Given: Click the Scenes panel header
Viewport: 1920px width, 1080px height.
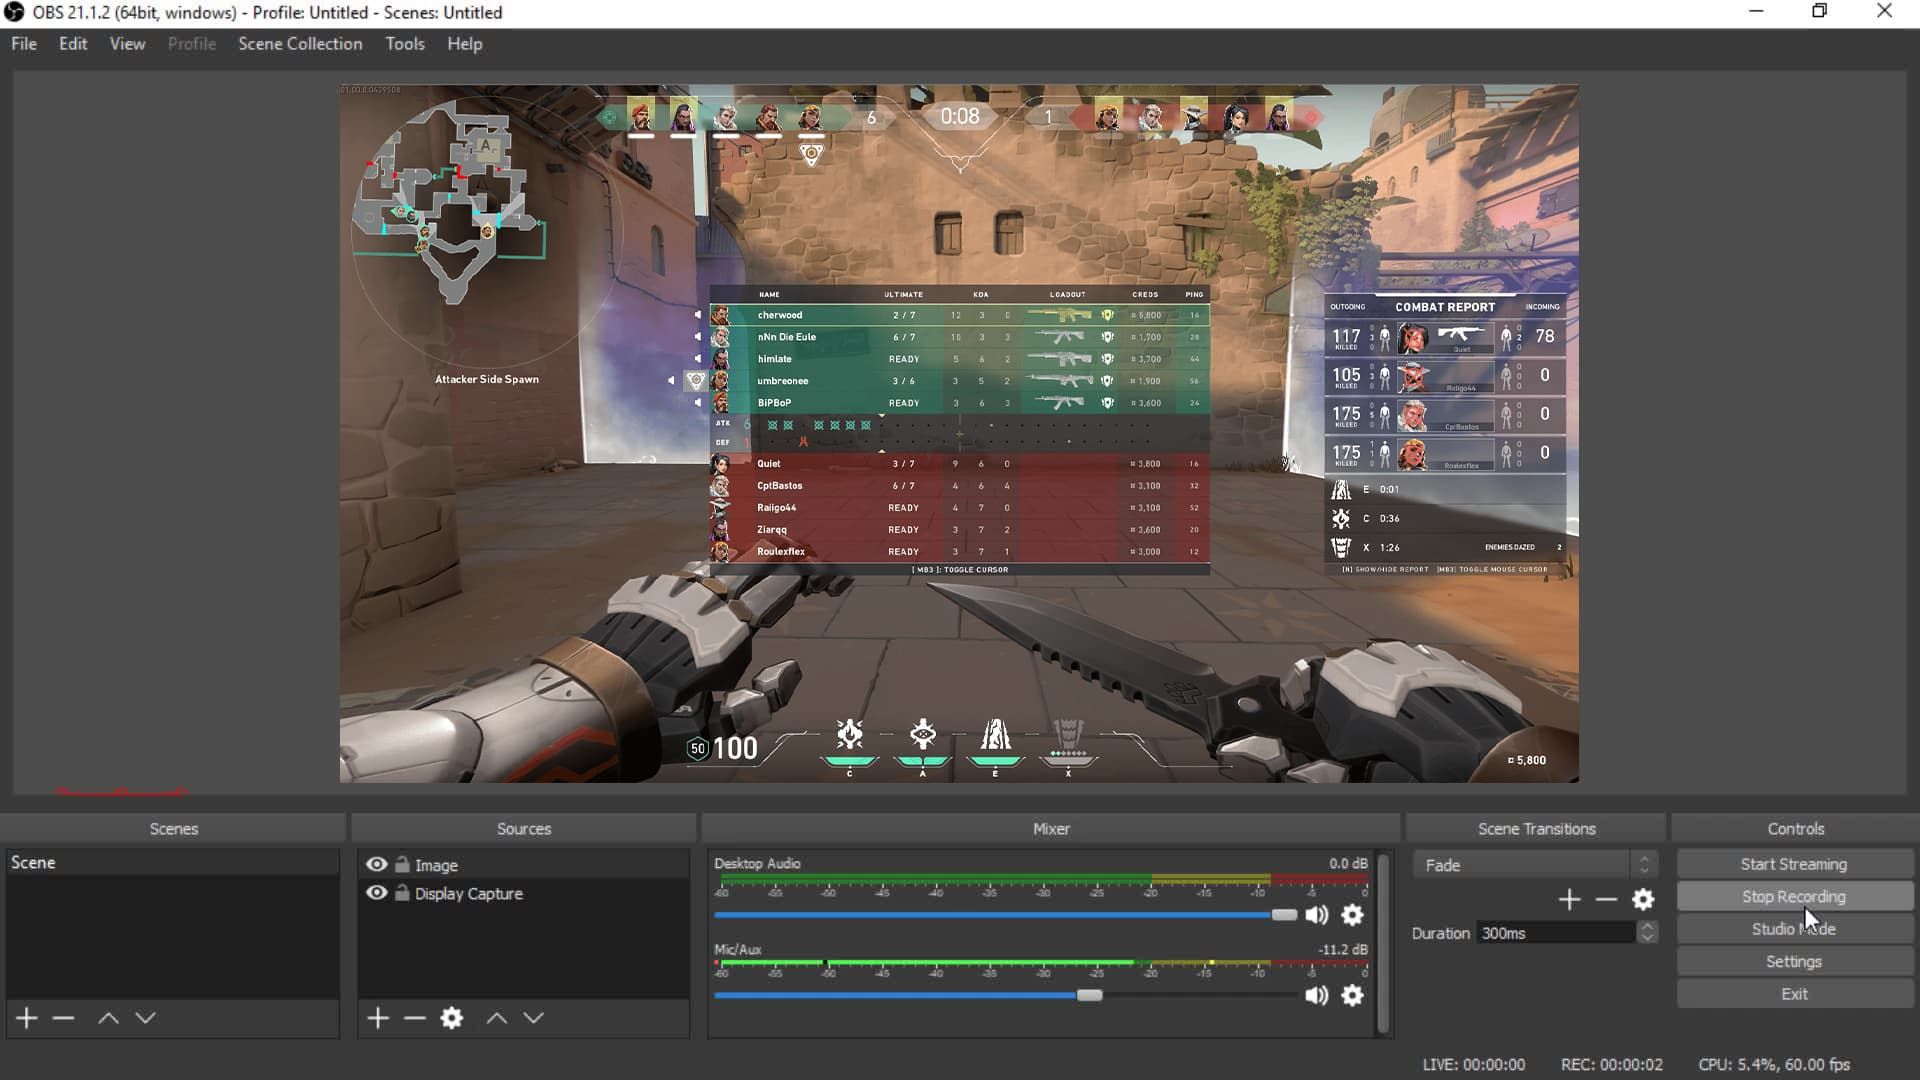Looking at the screenshot, I should pyautogui.click(x=174, y=829).
